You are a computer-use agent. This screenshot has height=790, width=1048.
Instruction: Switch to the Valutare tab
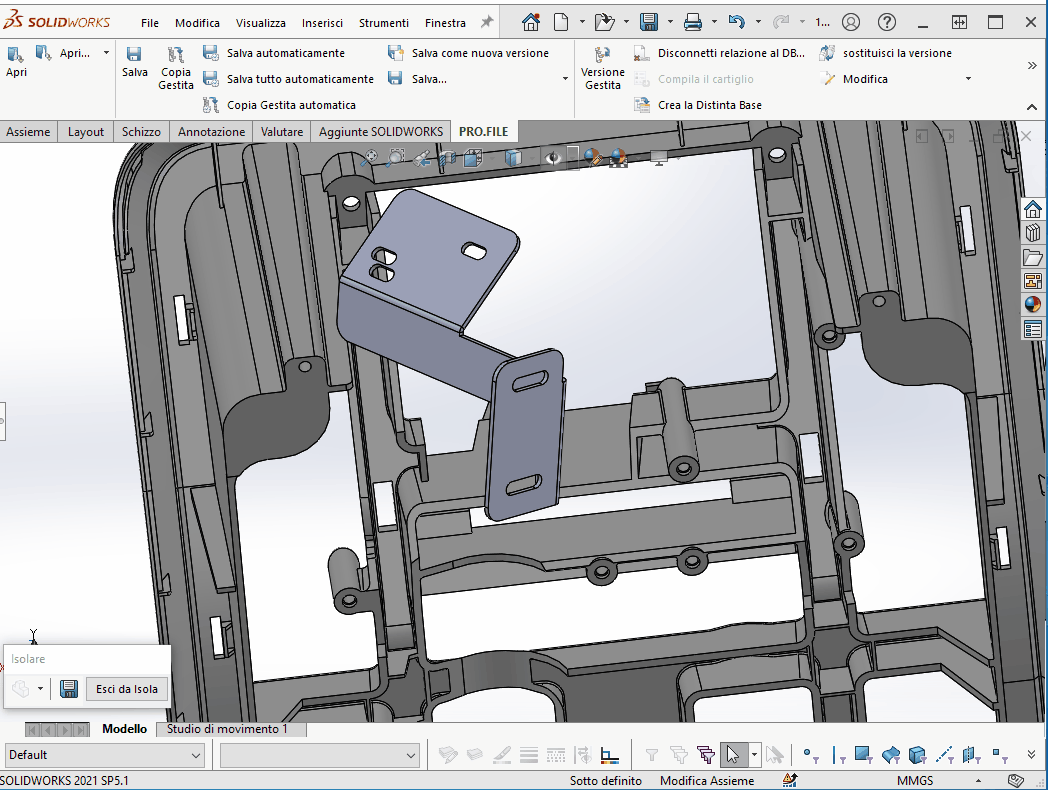[x=282, y=132]
